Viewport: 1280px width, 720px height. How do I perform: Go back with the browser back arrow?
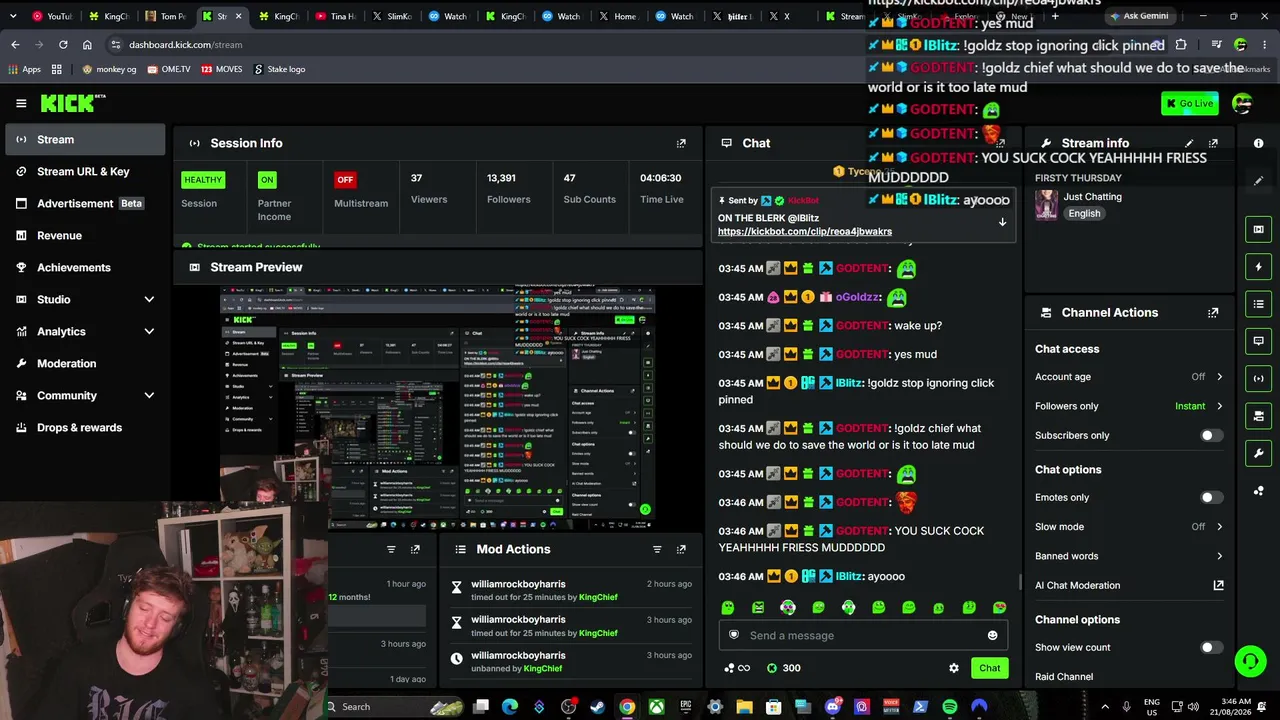coord(15,45)
